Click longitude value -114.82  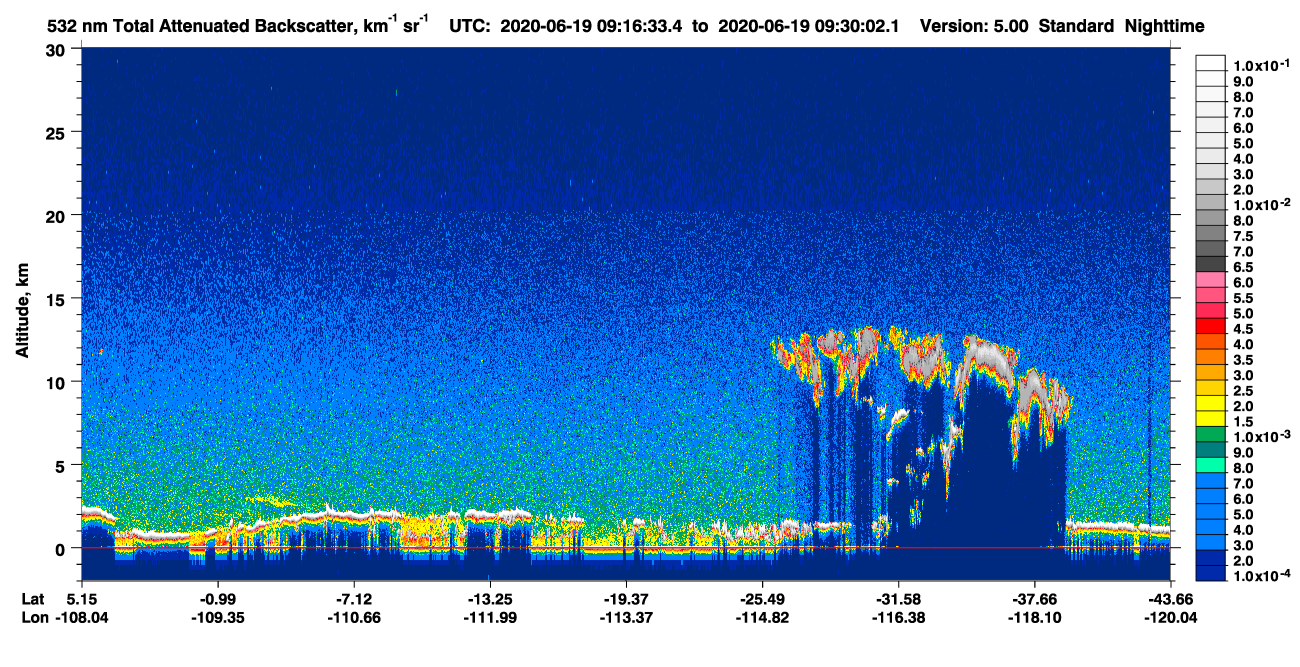point(762,617)
